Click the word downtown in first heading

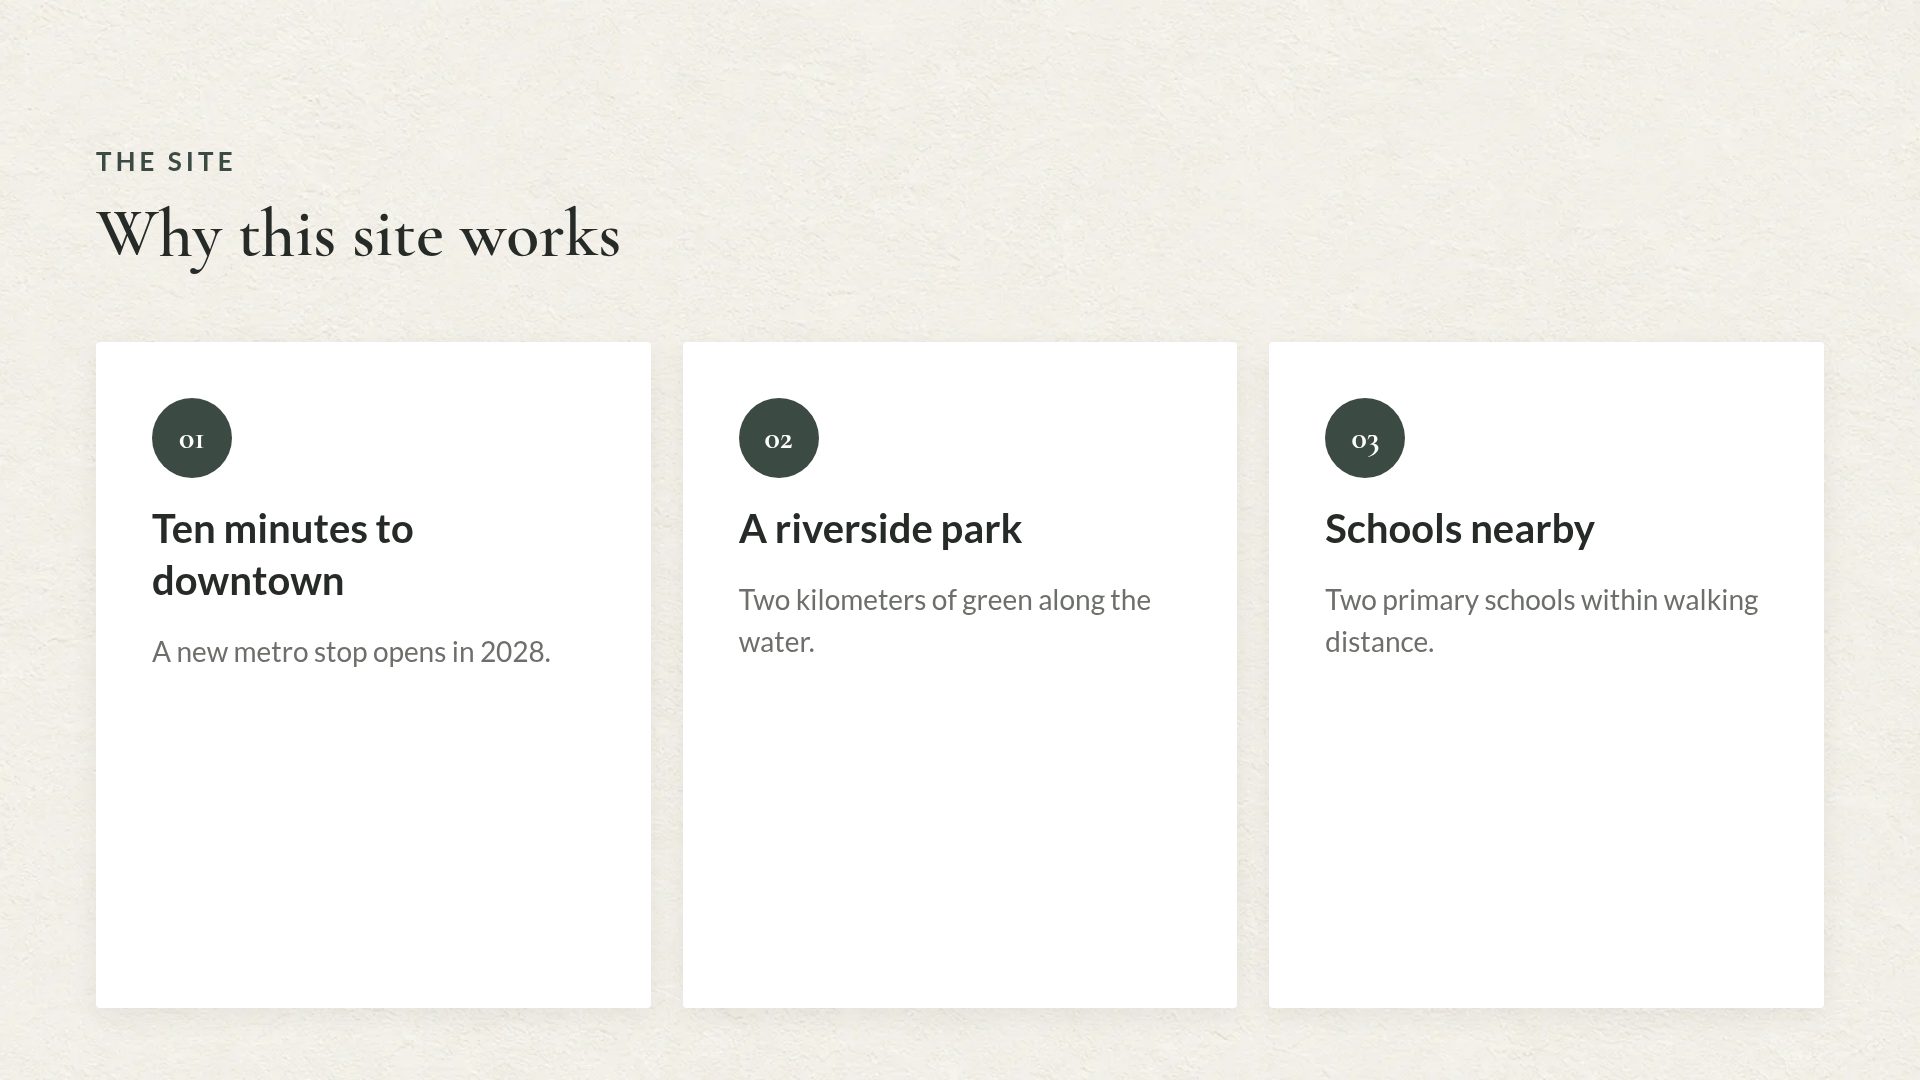tap(248, 581)
